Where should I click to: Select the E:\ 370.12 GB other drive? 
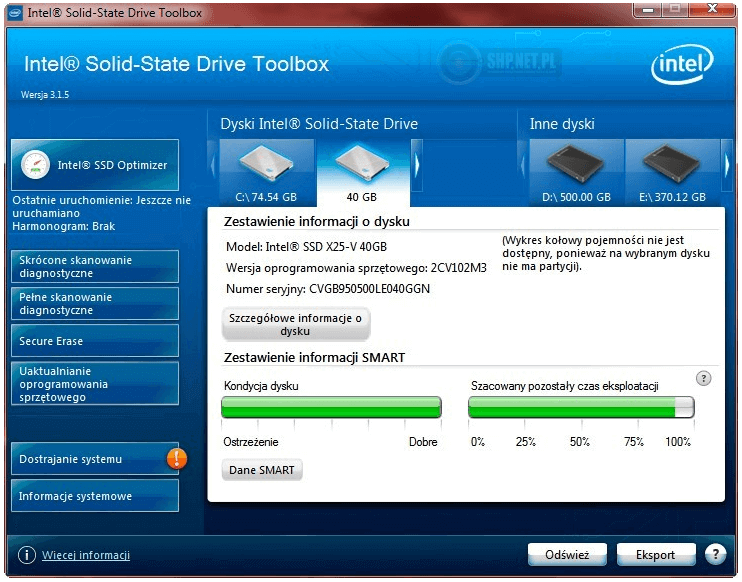[672, 173]
